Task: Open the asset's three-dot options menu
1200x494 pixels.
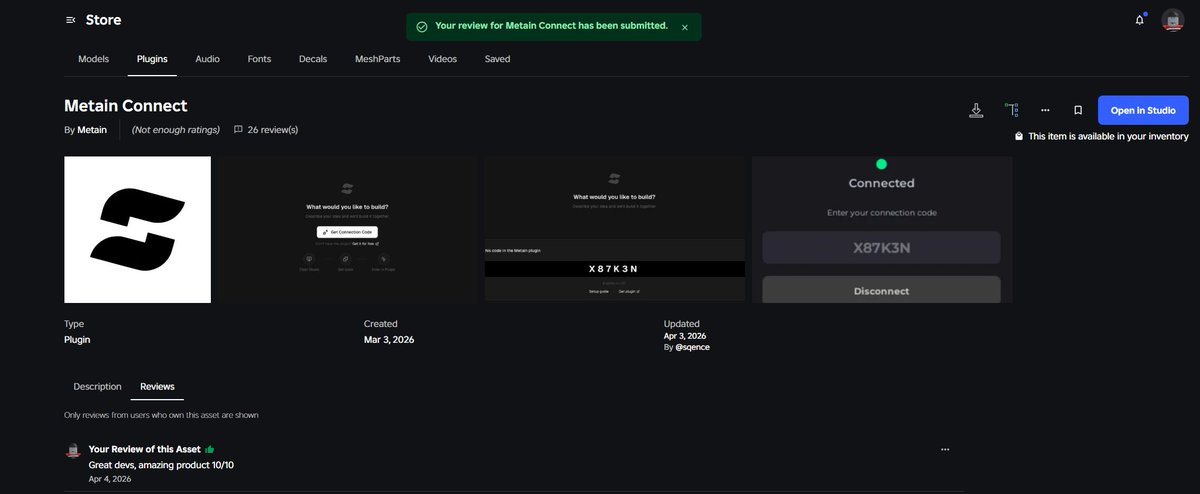Action: click(x=1045, y=110)
